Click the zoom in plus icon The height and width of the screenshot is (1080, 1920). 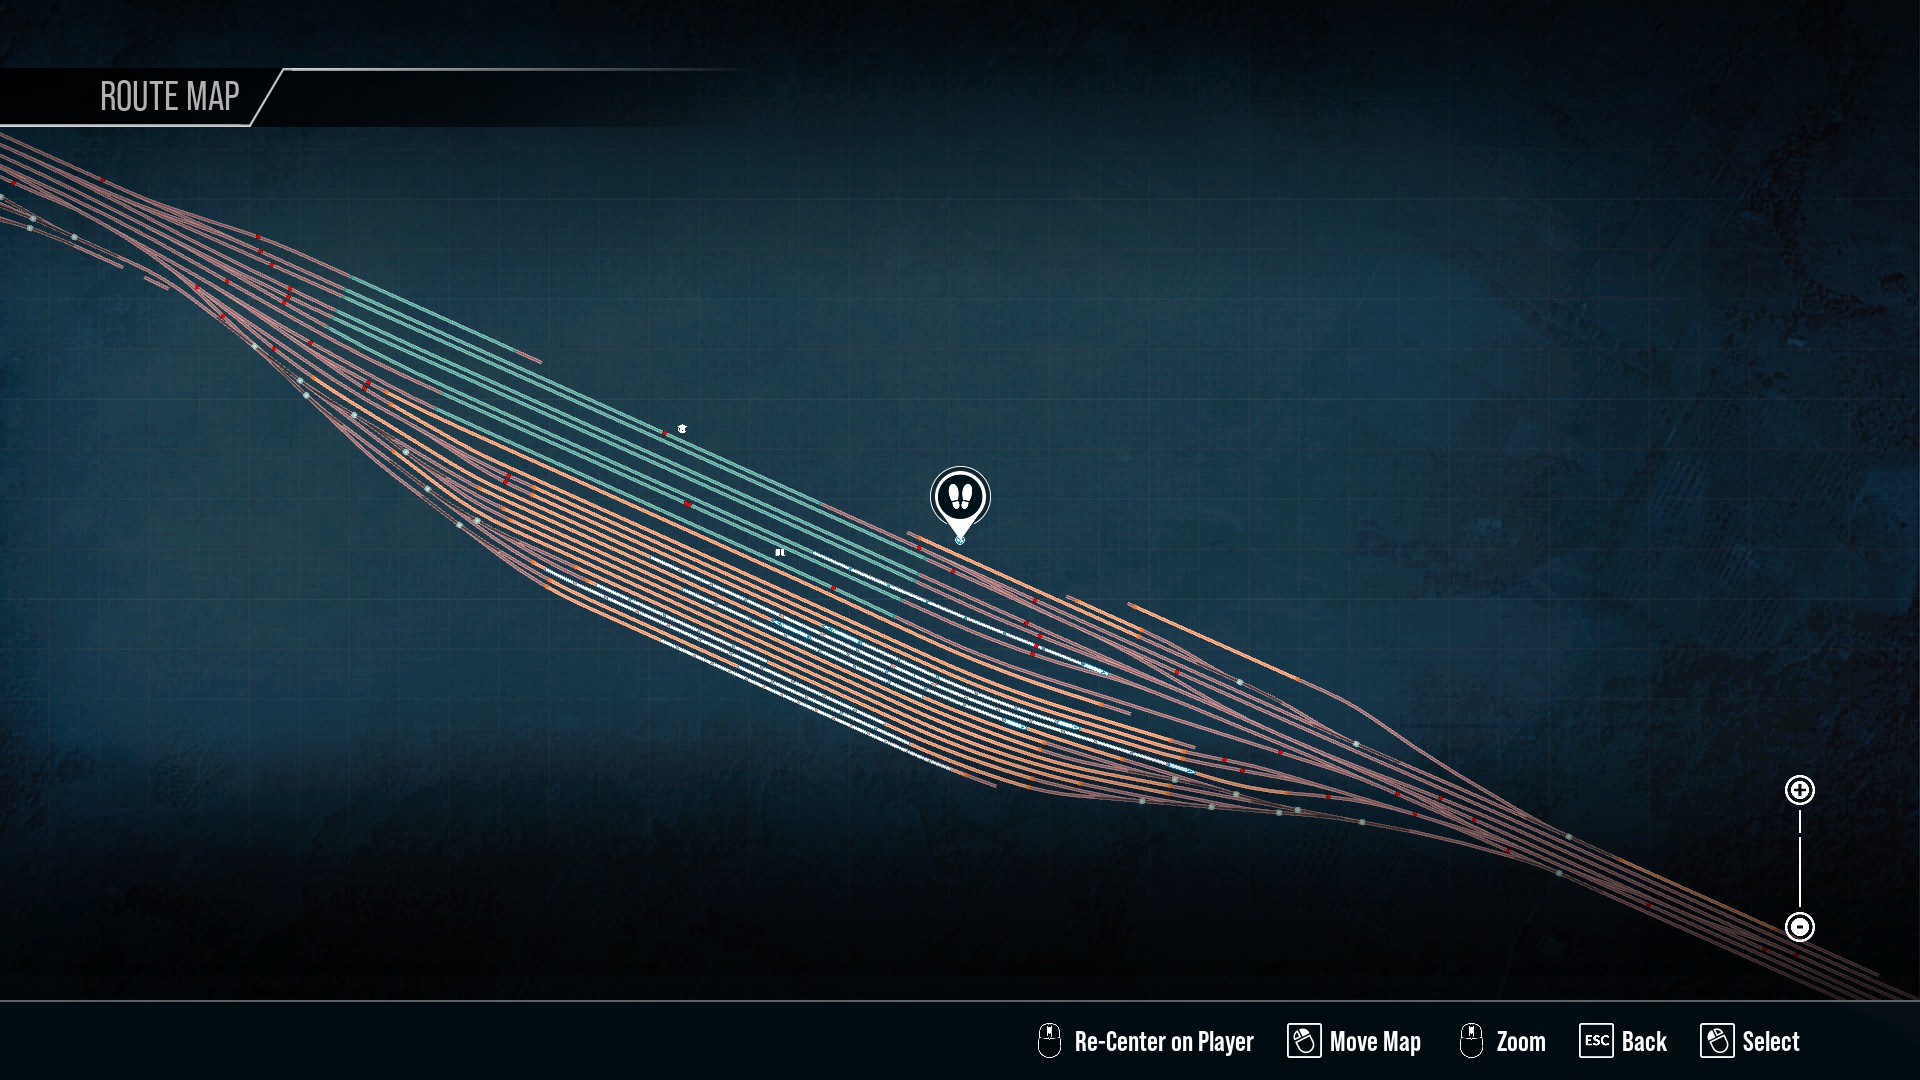(x=1800, y=790)
